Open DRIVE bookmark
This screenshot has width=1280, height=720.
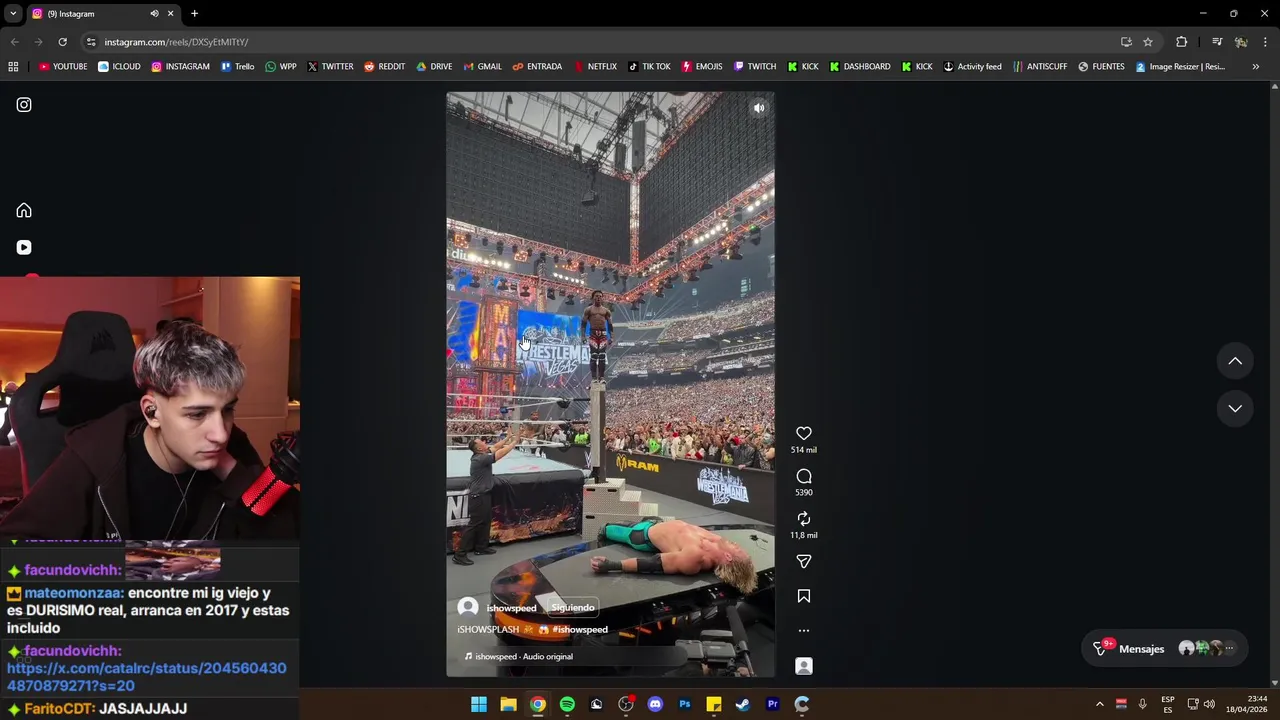coord(435,67)
